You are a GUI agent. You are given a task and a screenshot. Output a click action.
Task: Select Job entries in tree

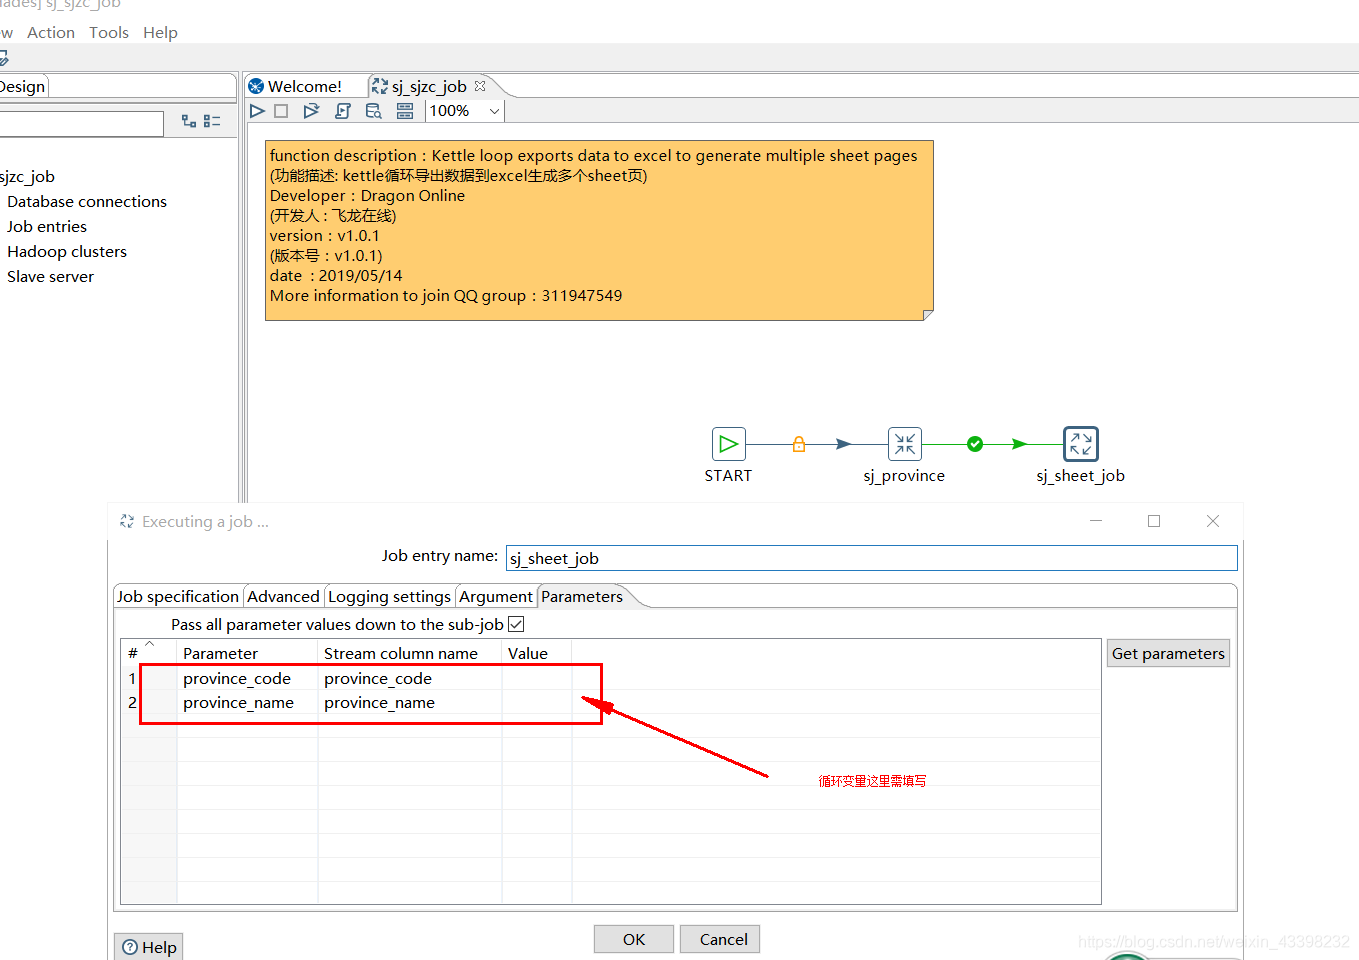(47, 226)
